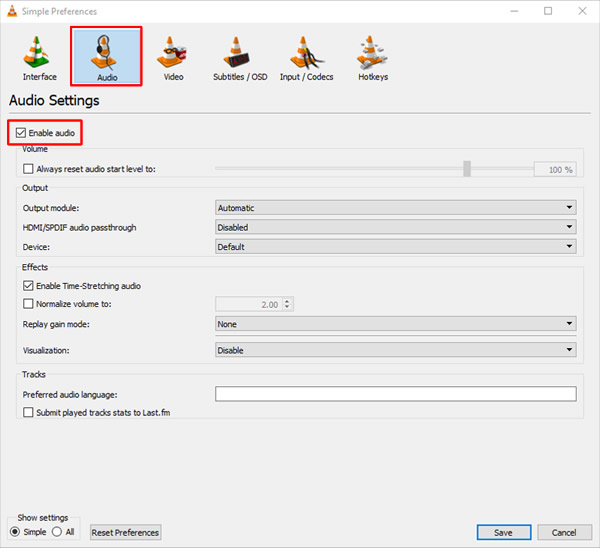Click the Normalize volume value stepper
The width and height of the screenshot is (600, 548).
pos(287,304)
